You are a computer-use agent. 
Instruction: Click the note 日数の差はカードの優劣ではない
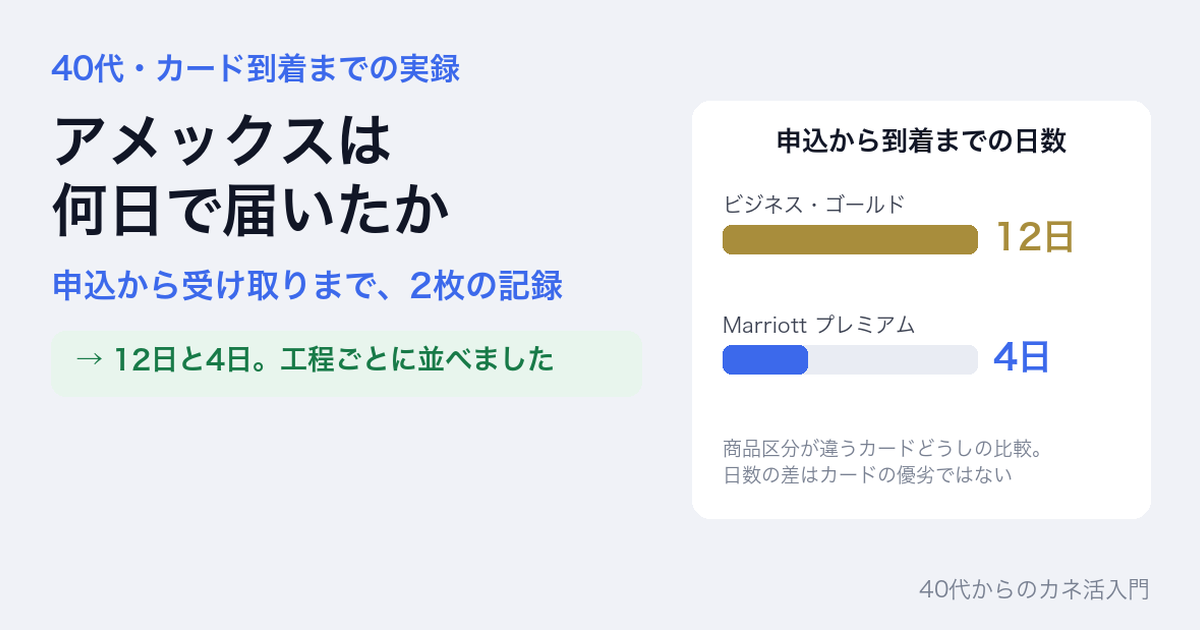(867, 475)
